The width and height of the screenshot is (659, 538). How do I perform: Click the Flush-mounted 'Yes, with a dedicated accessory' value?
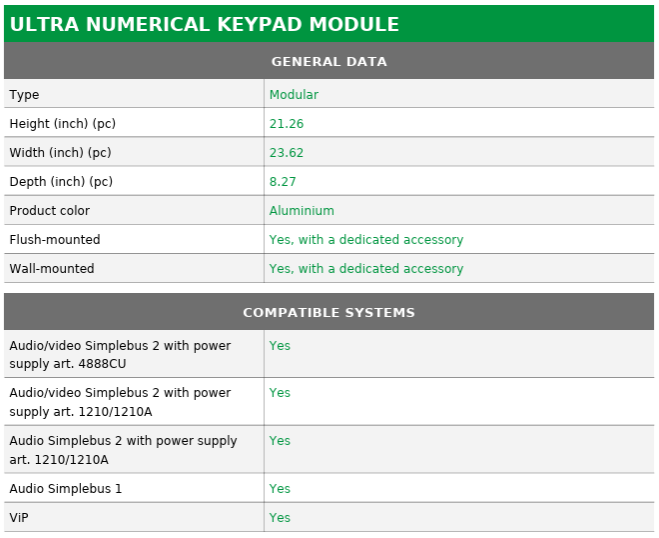tap(366, 240)
